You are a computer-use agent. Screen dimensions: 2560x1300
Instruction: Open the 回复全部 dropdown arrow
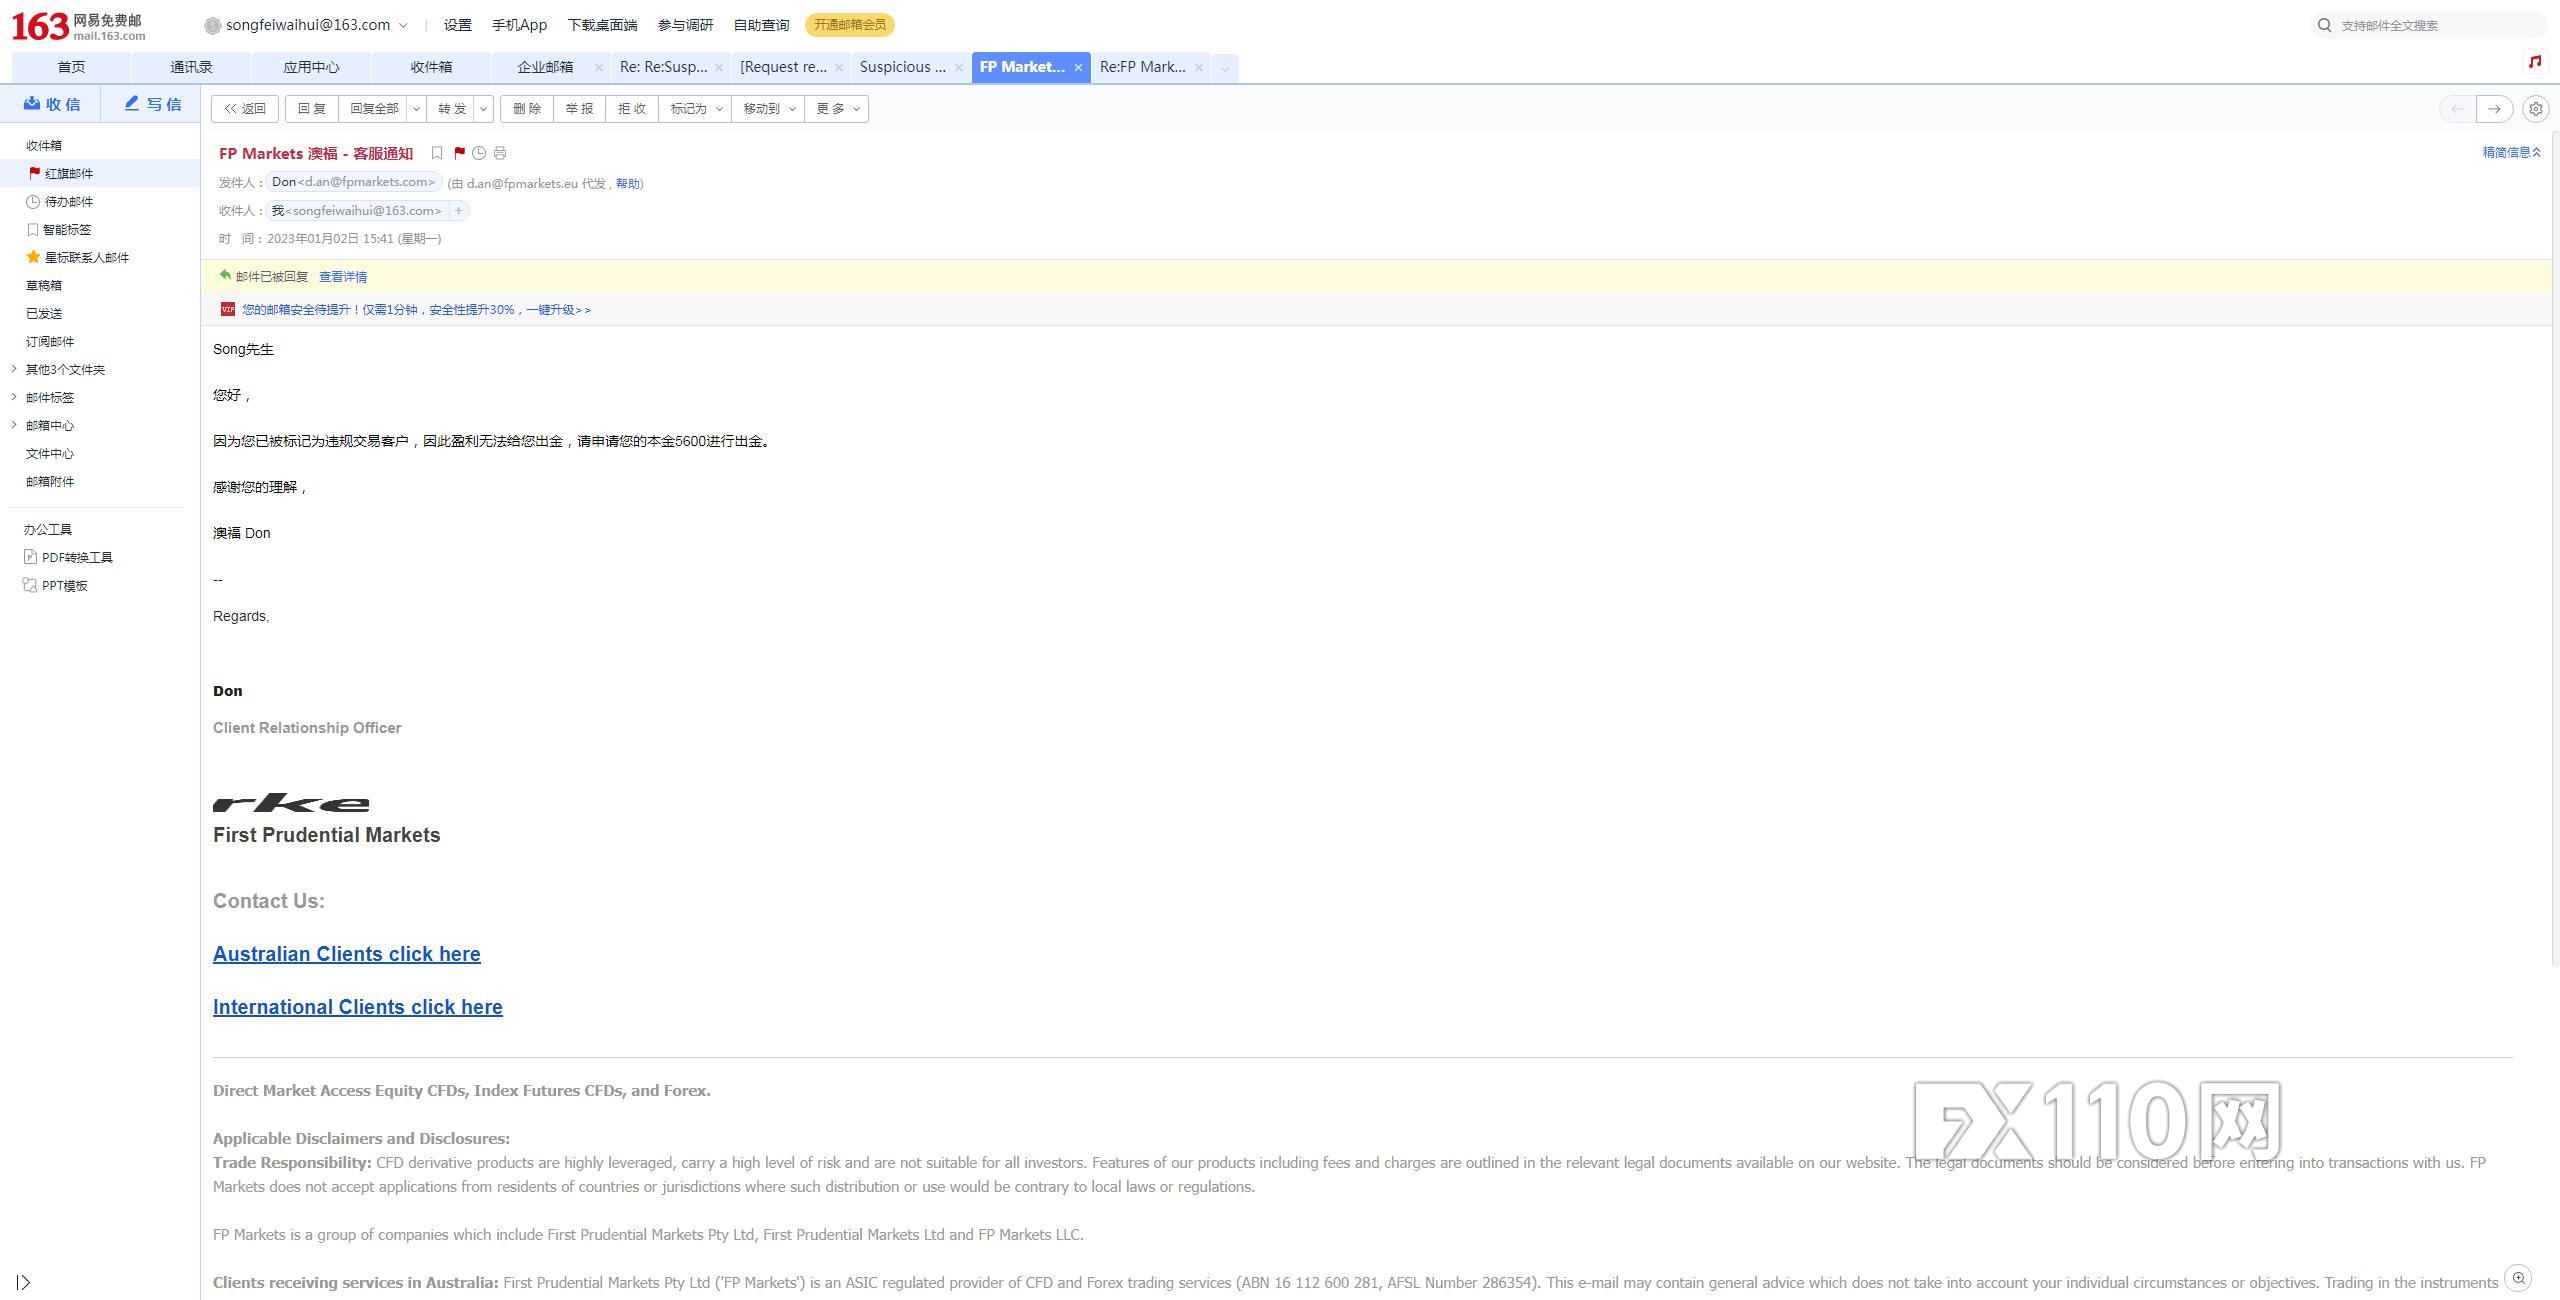tap(416, 109)
